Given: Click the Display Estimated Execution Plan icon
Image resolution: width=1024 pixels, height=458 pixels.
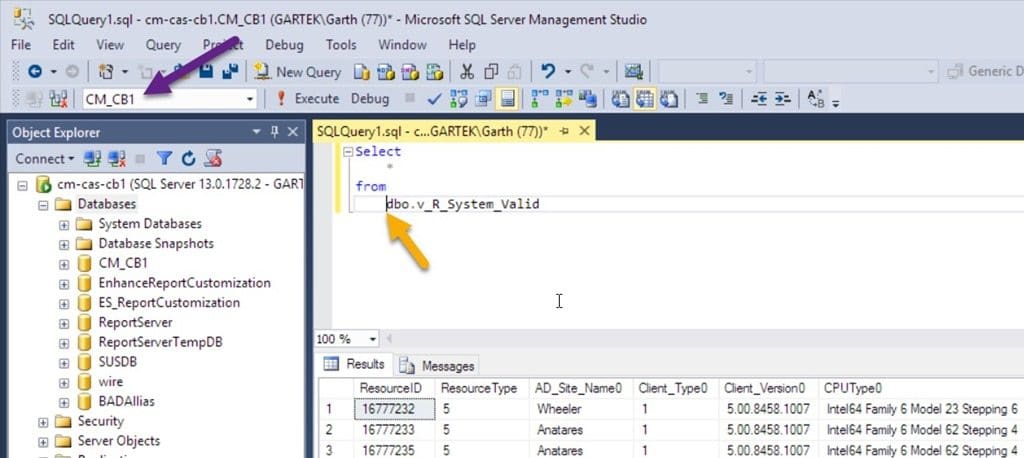Looking at the screenshot, I should coord(459,99).
